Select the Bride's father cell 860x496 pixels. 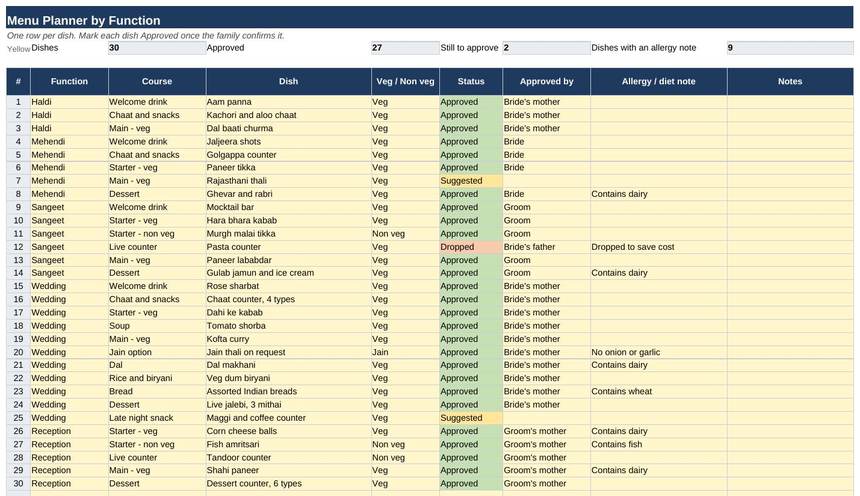tap(547, 247)
